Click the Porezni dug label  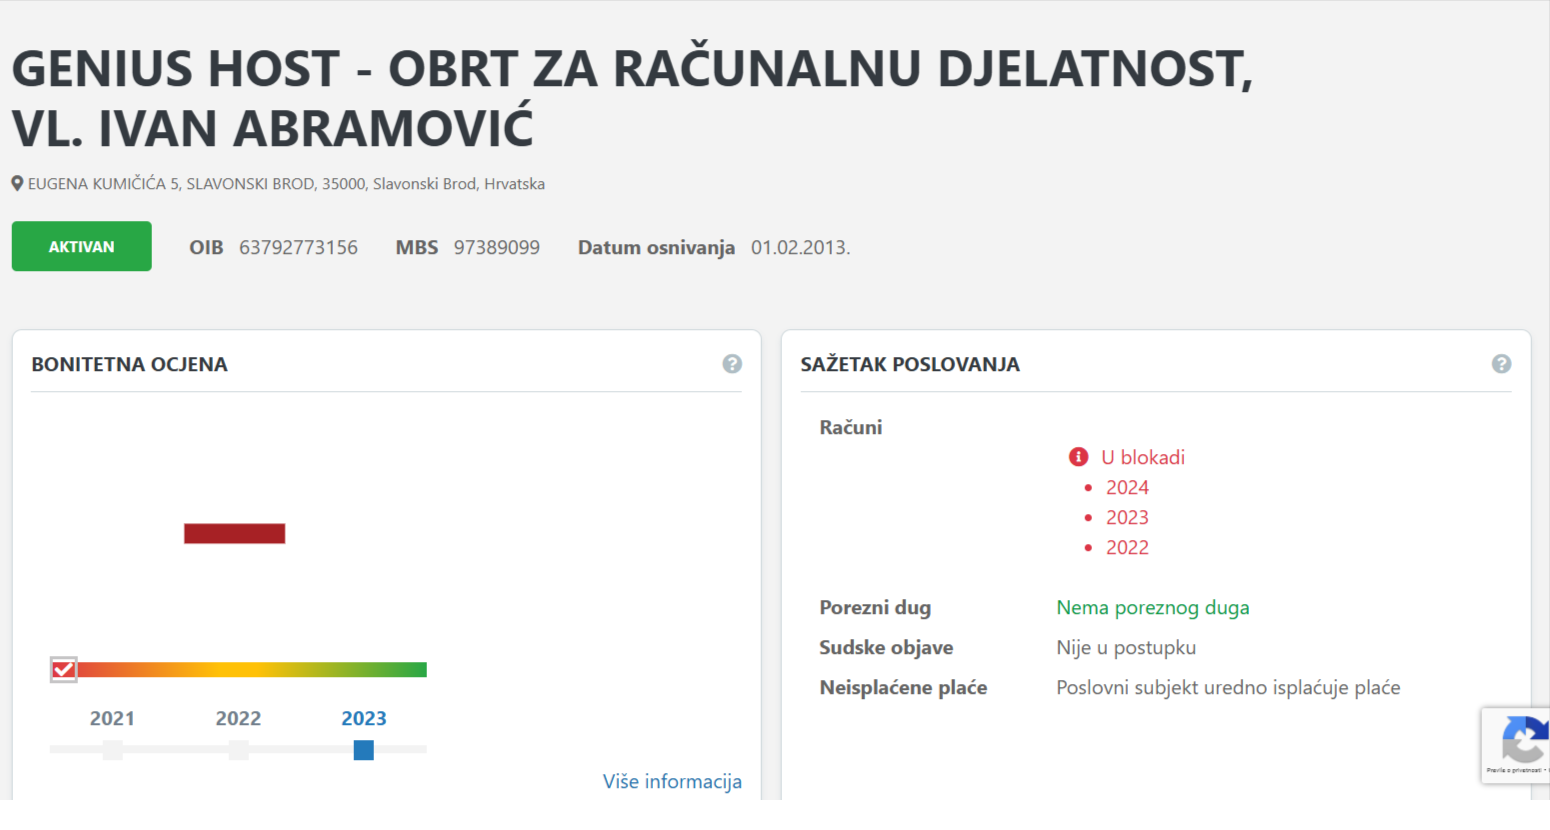[x=875, y=607]
